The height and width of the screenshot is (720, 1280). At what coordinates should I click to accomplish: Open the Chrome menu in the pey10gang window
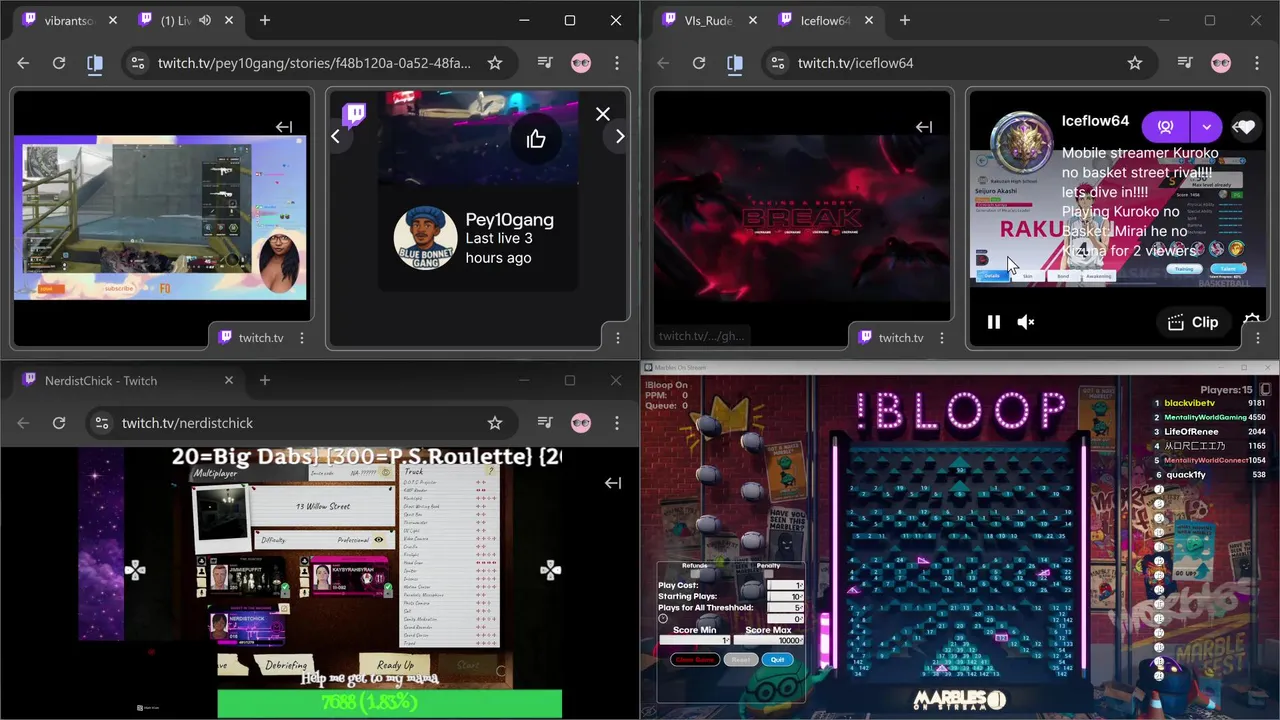(617, 63)
